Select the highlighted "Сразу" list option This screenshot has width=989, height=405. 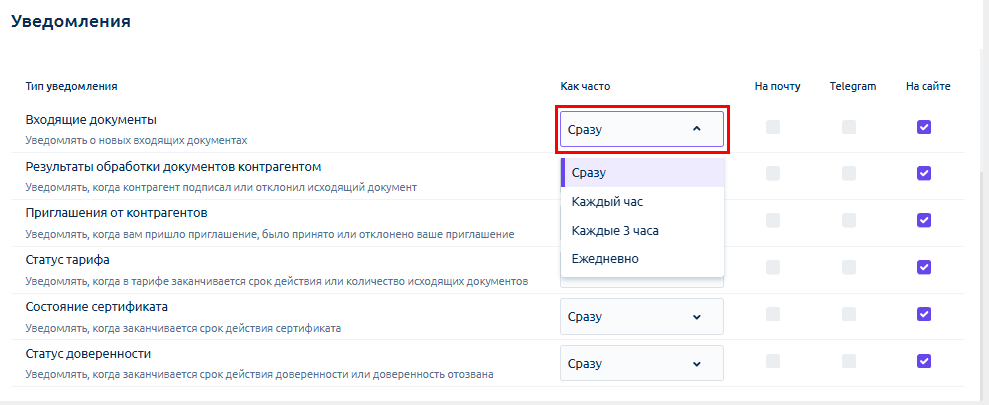point(589,173)
